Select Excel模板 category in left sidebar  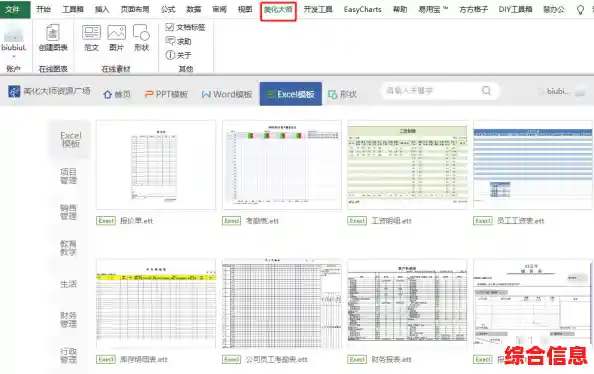coord(70,139)
